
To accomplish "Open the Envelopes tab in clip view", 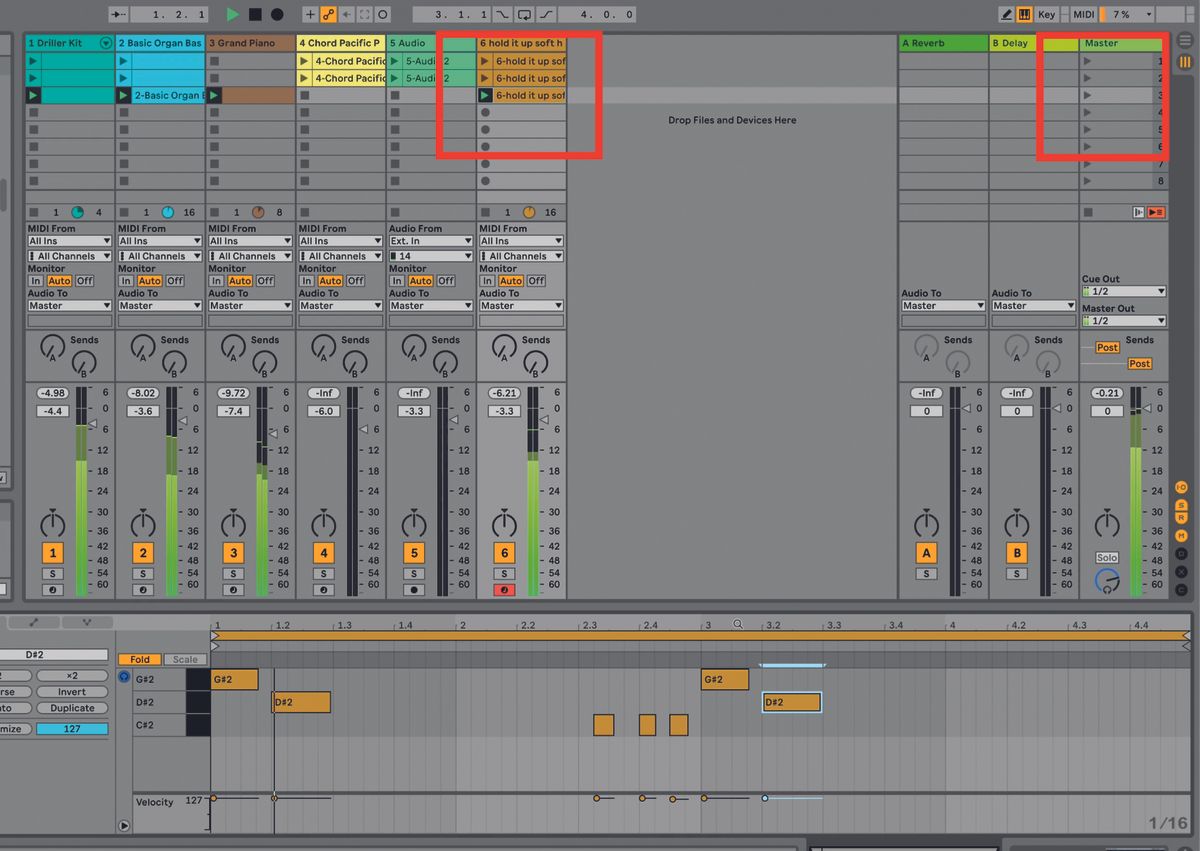I will tap(33, 622).
